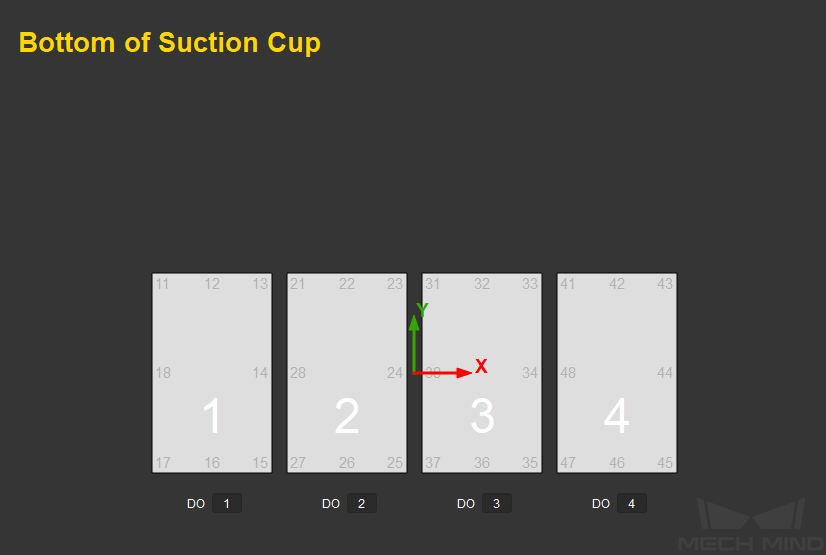Image resolution: width=826 pixels, height=555 pixels.
Task: Click edge-corner point 11 on section 1
Action: (162, 284)
